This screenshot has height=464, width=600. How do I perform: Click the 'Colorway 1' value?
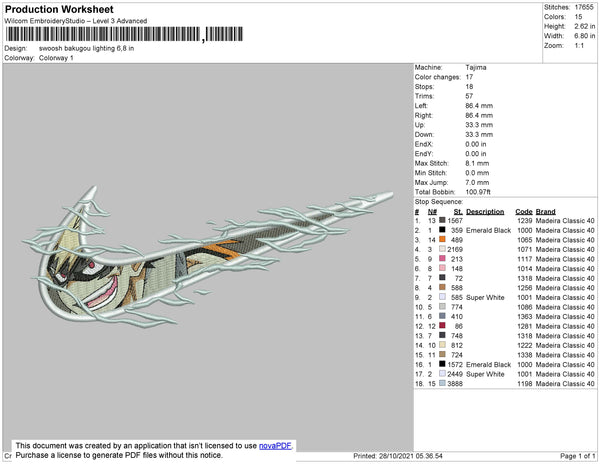56,58
